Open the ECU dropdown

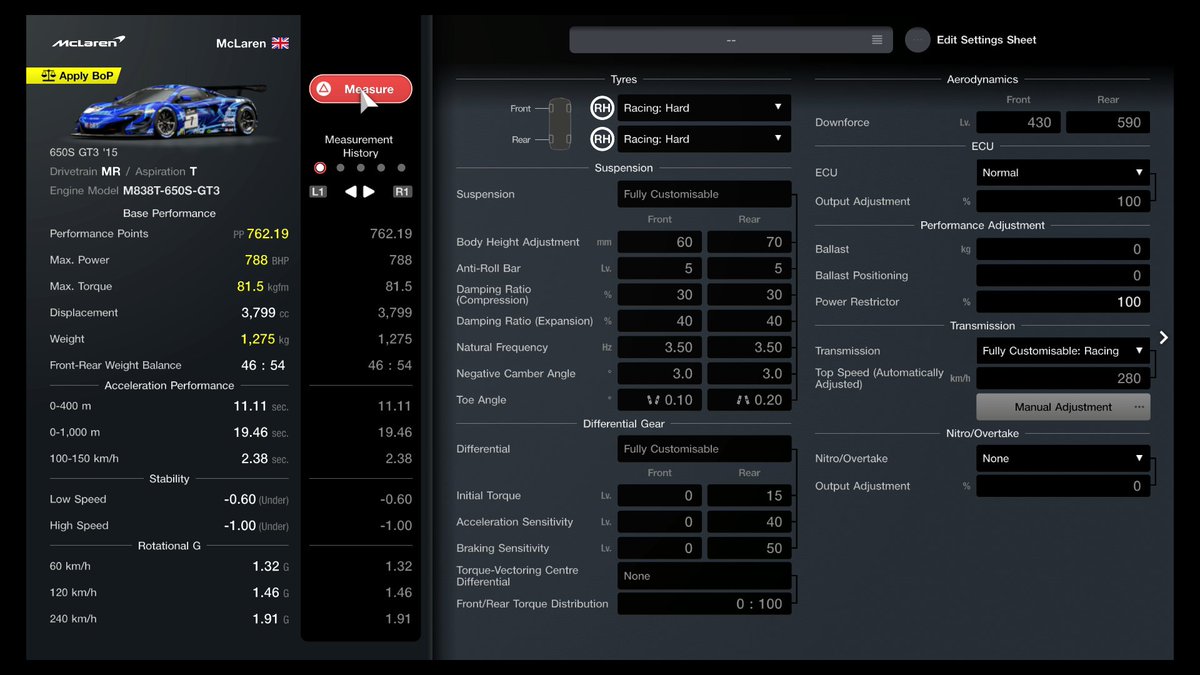[x=1063, y=172]
